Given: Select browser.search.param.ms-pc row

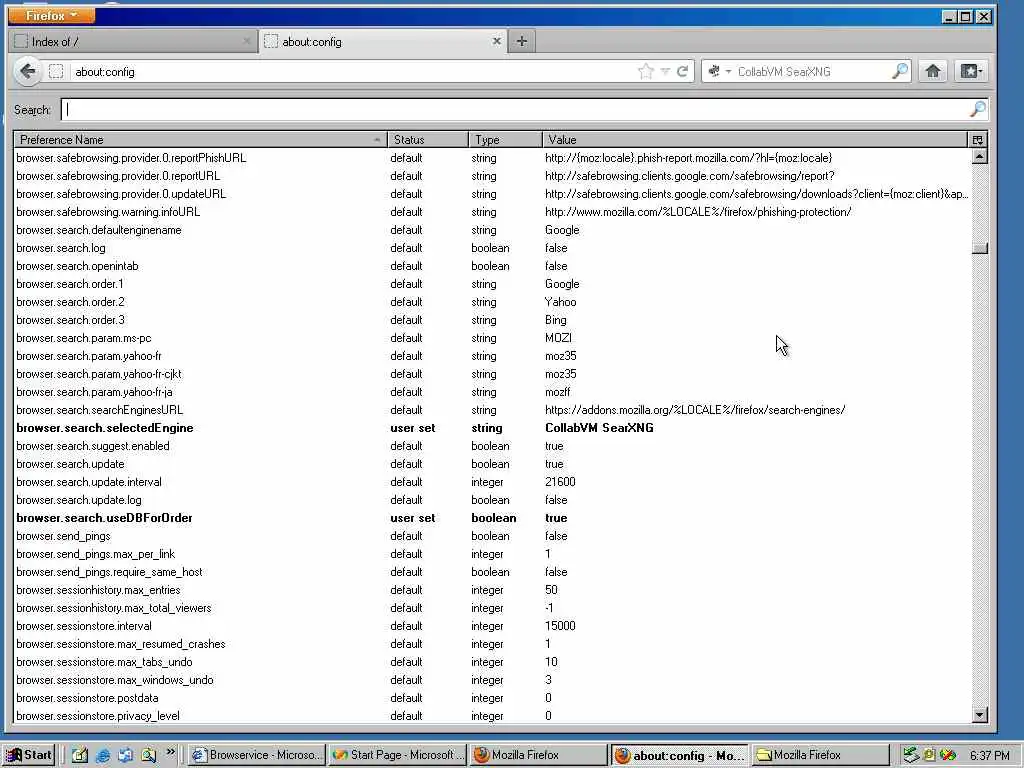Looking at the screenshot, I should click(492, 338).
